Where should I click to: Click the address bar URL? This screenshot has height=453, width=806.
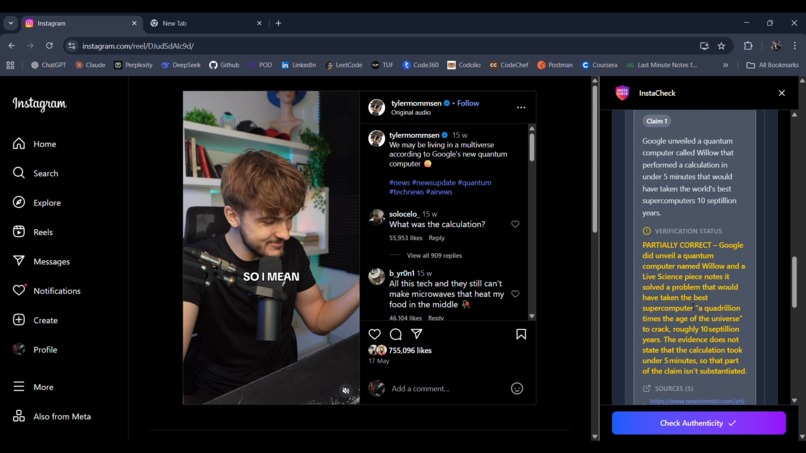coord(138,46)
